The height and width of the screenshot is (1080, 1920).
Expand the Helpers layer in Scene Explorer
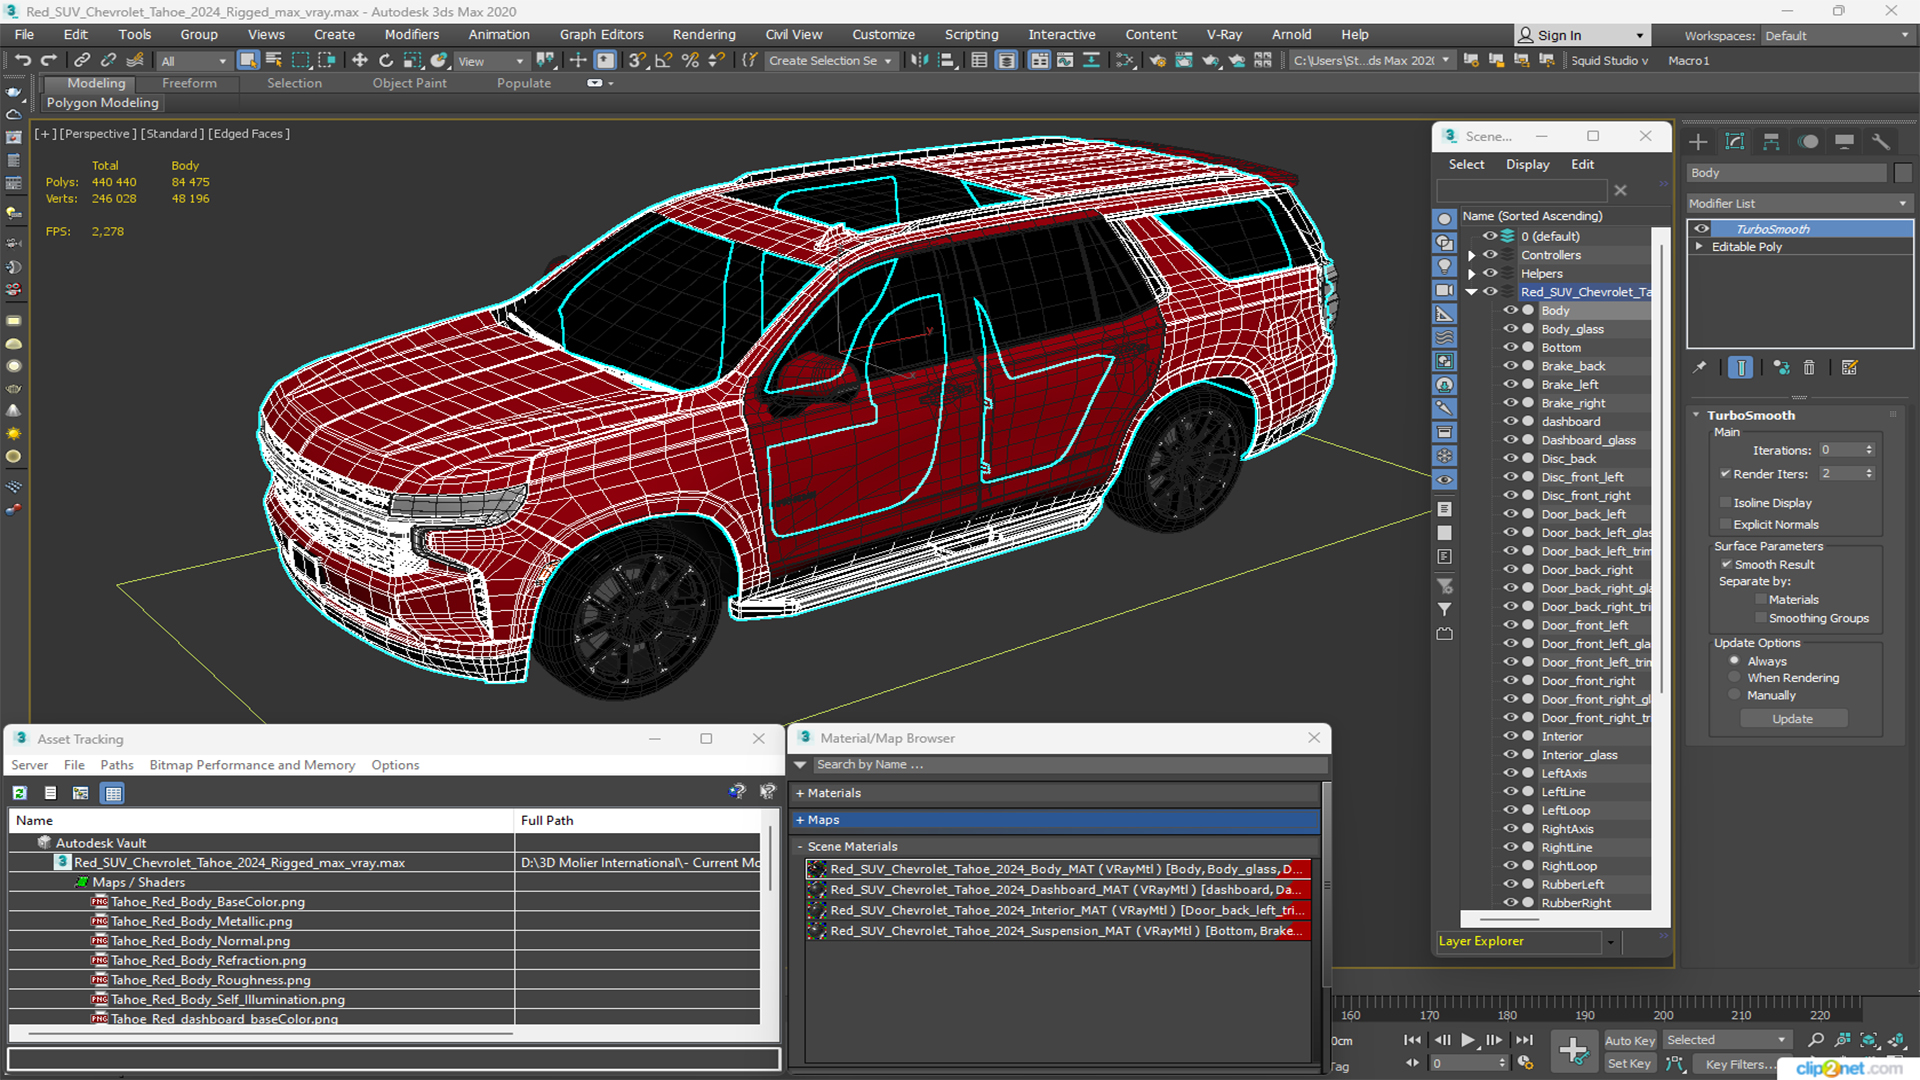pyautogui.click(x=1471, y=273)
